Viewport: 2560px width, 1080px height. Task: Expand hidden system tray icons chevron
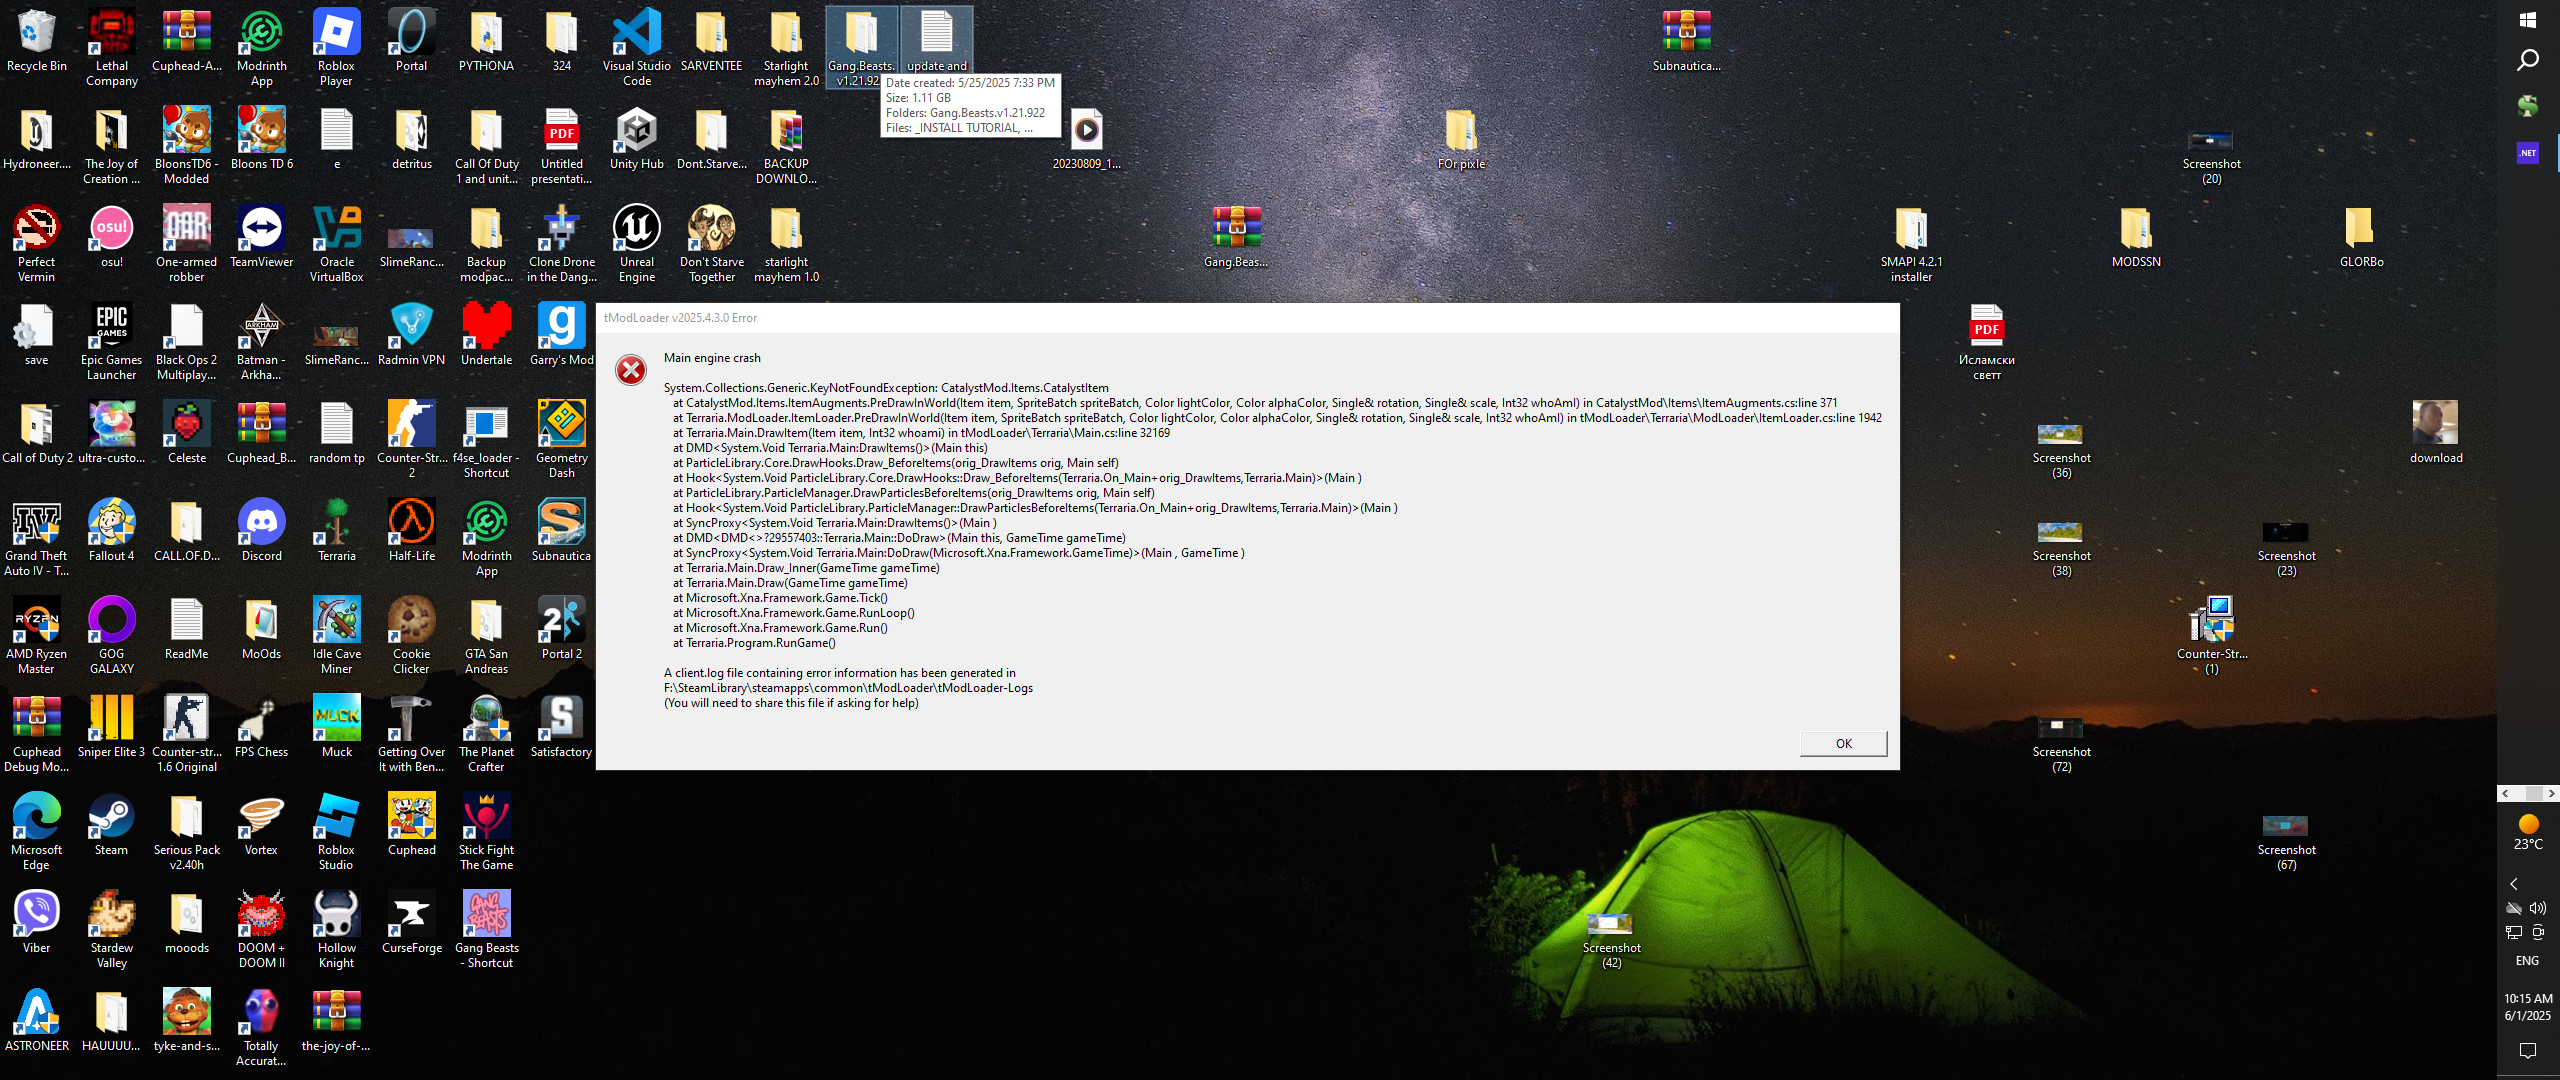(2514, 884)
